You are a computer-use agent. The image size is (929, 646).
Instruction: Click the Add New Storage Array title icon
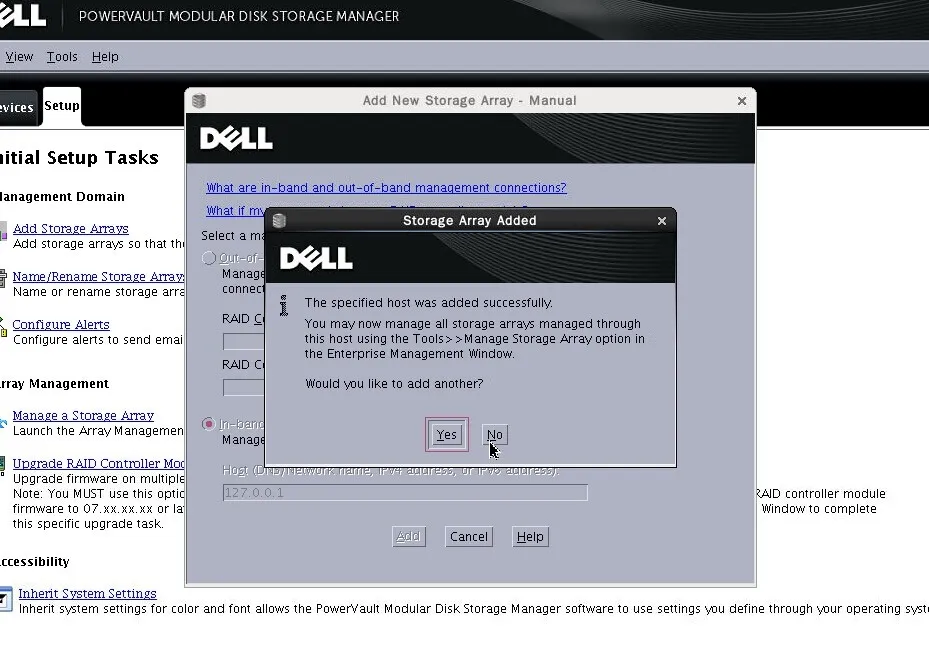(199, 101)
